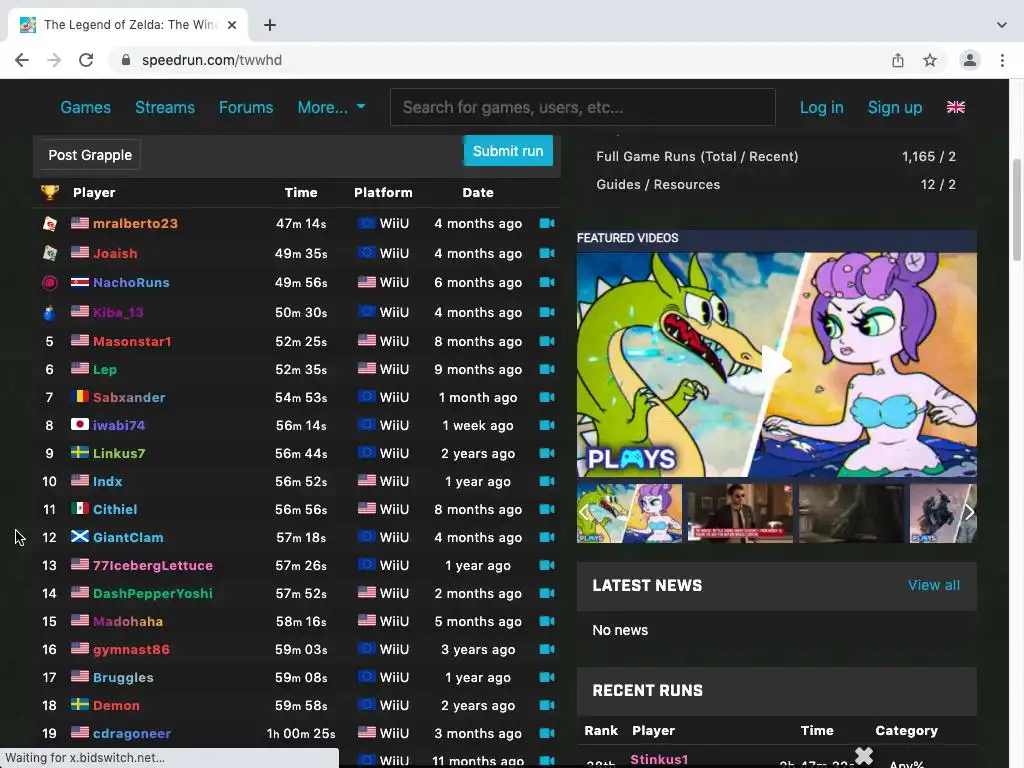This screenshot has height=768, width=1024.
Task: Open video icon for Linkus7's run
Action: pos(547,453)
